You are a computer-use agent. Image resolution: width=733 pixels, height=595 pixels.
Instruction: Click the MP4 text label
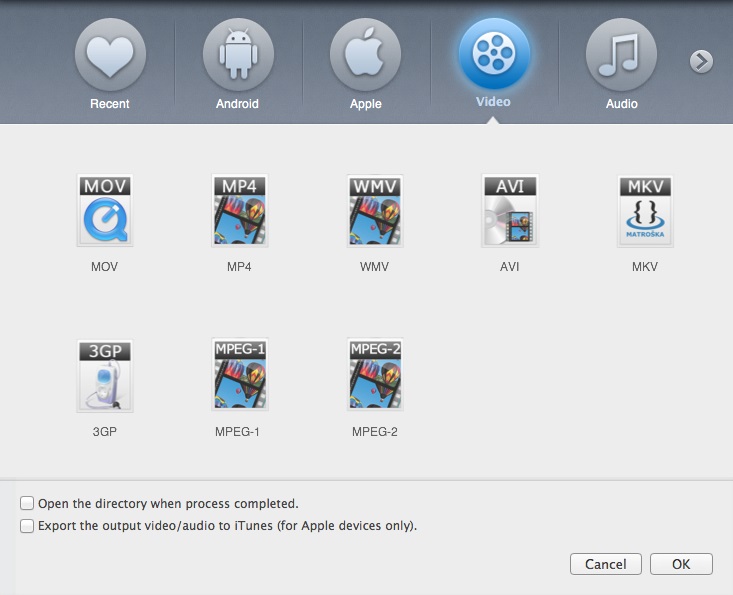click(x=239, y=267)
